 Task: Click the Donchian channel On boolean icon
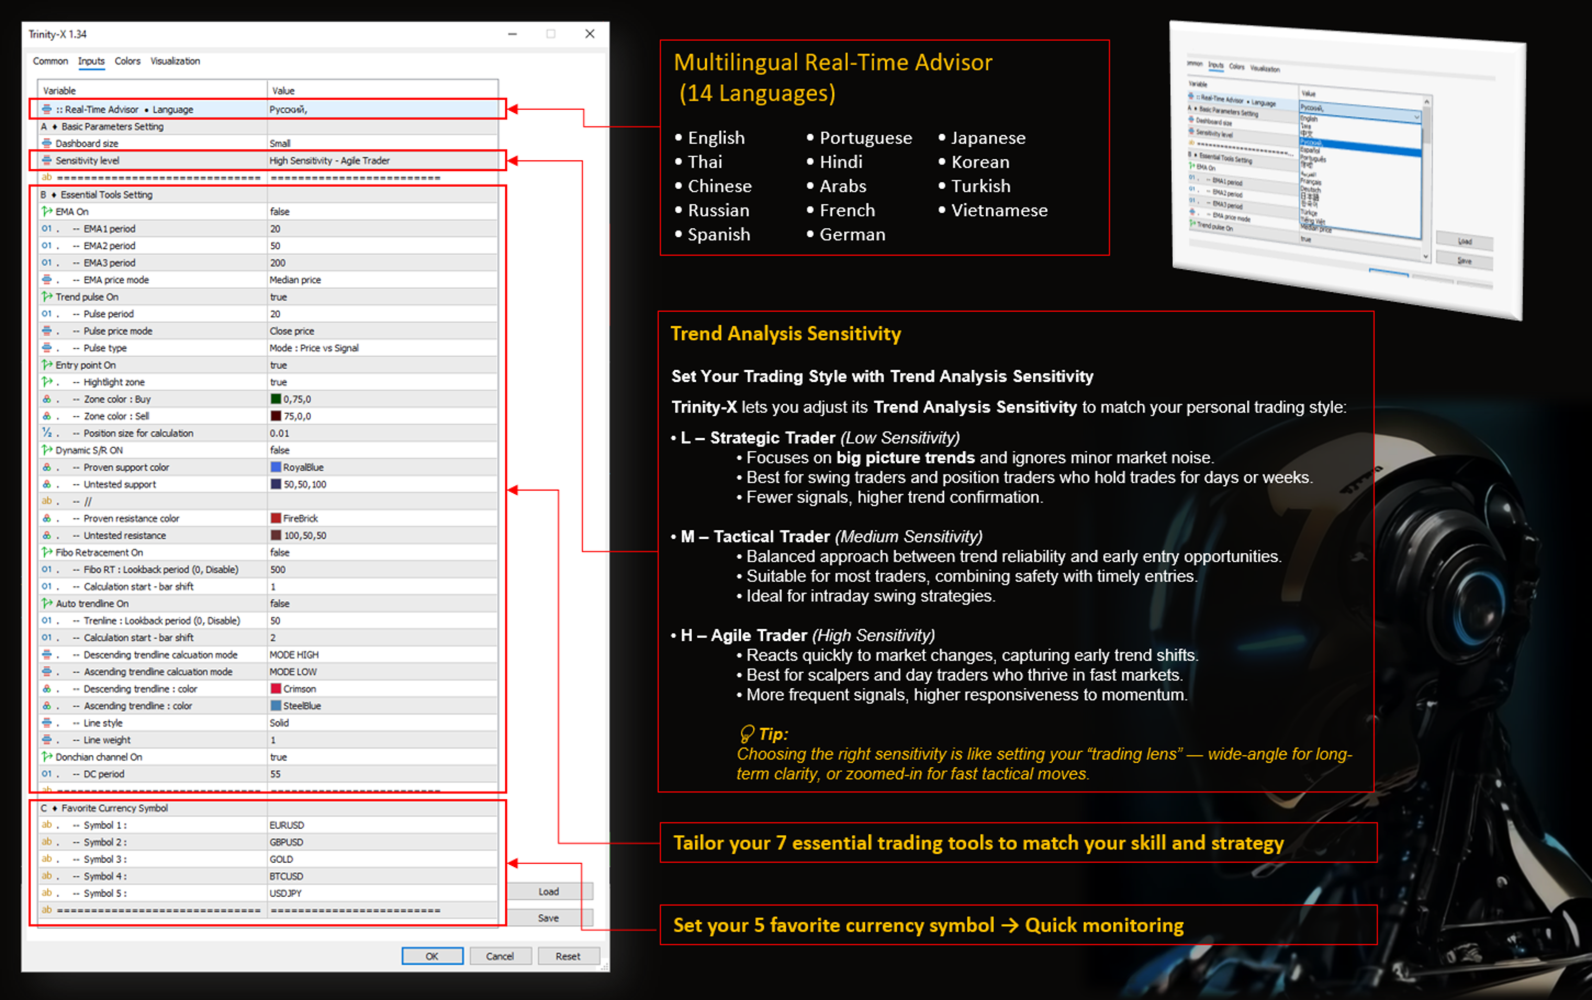coord(47,757)
